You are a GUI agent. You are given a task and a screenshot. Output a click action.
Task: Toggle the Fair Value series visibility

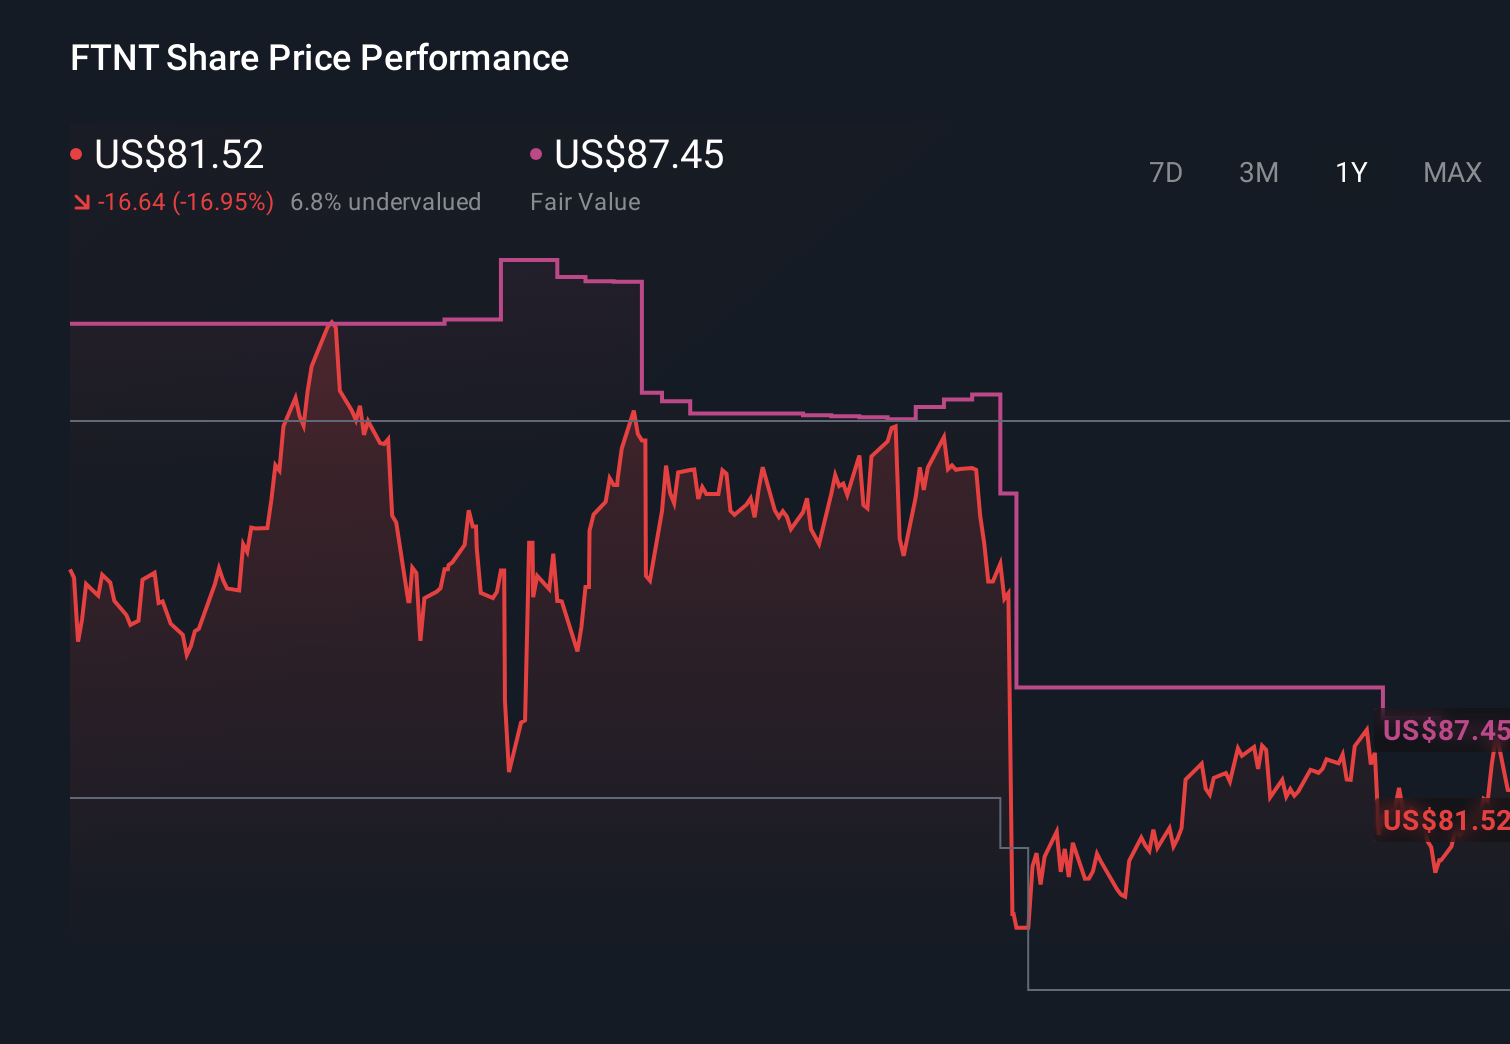[x=638, y=155]
